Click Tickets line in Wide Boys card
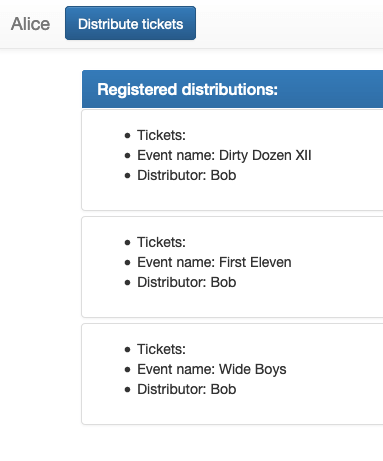The width and height of the screenshot is (383, 461). (161, 349)
